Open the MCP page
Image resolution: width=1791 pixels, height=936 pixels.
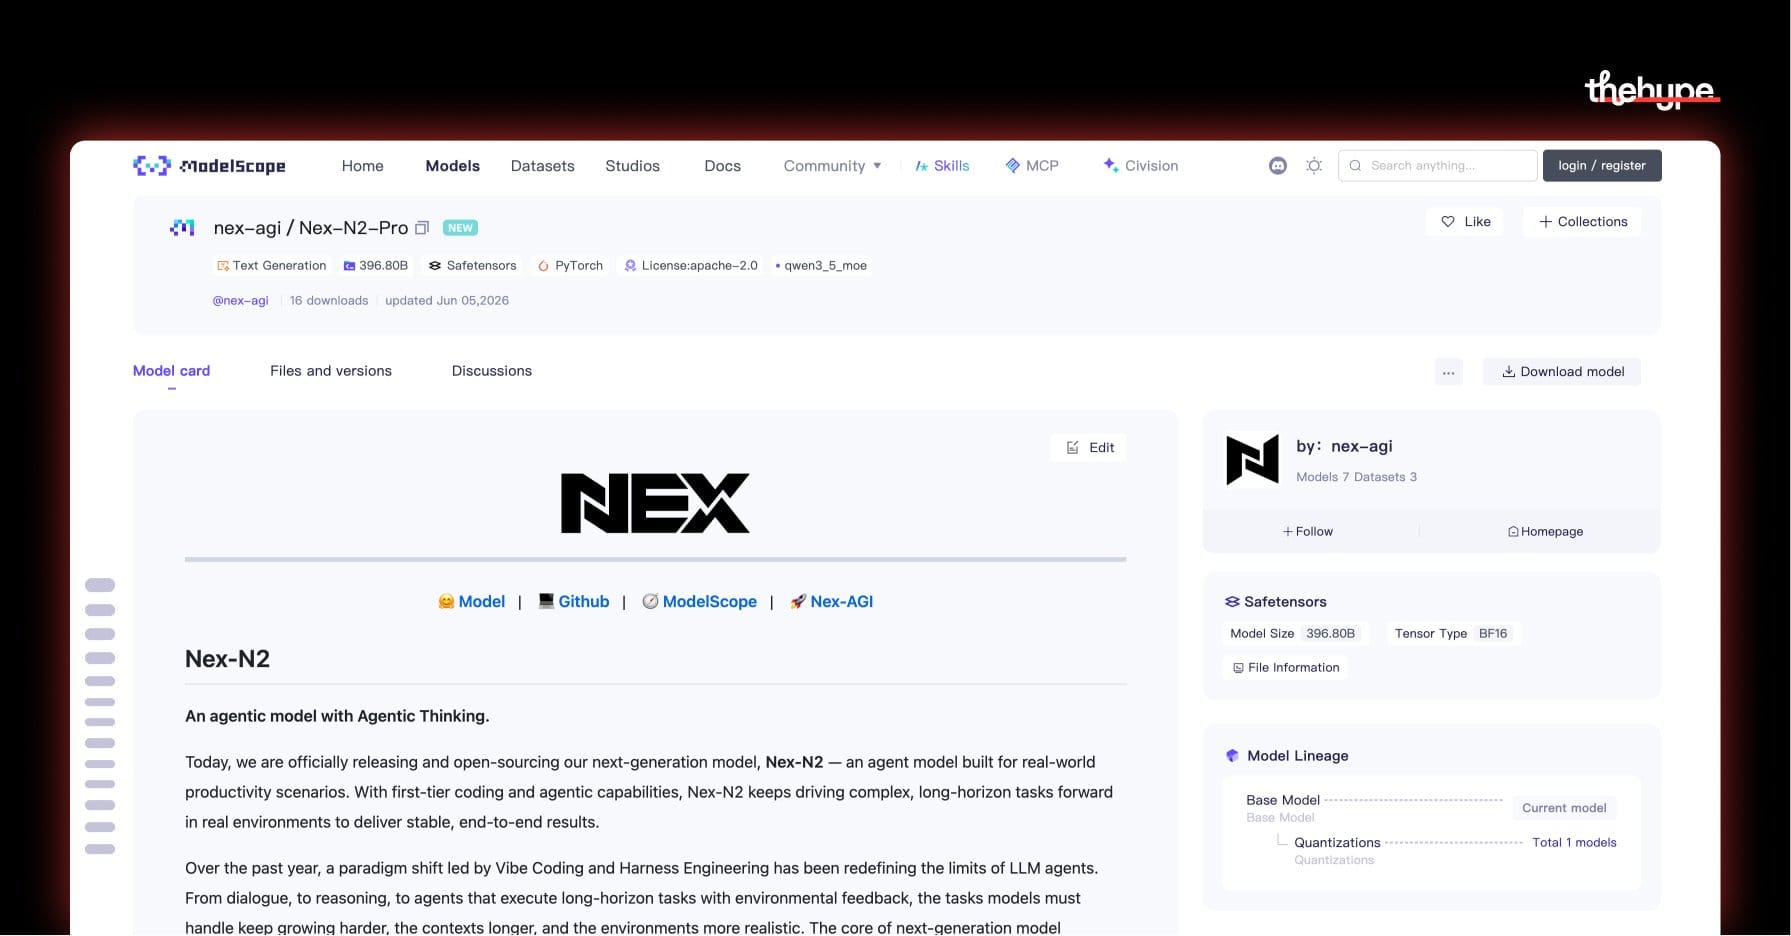coord(1032,166)
